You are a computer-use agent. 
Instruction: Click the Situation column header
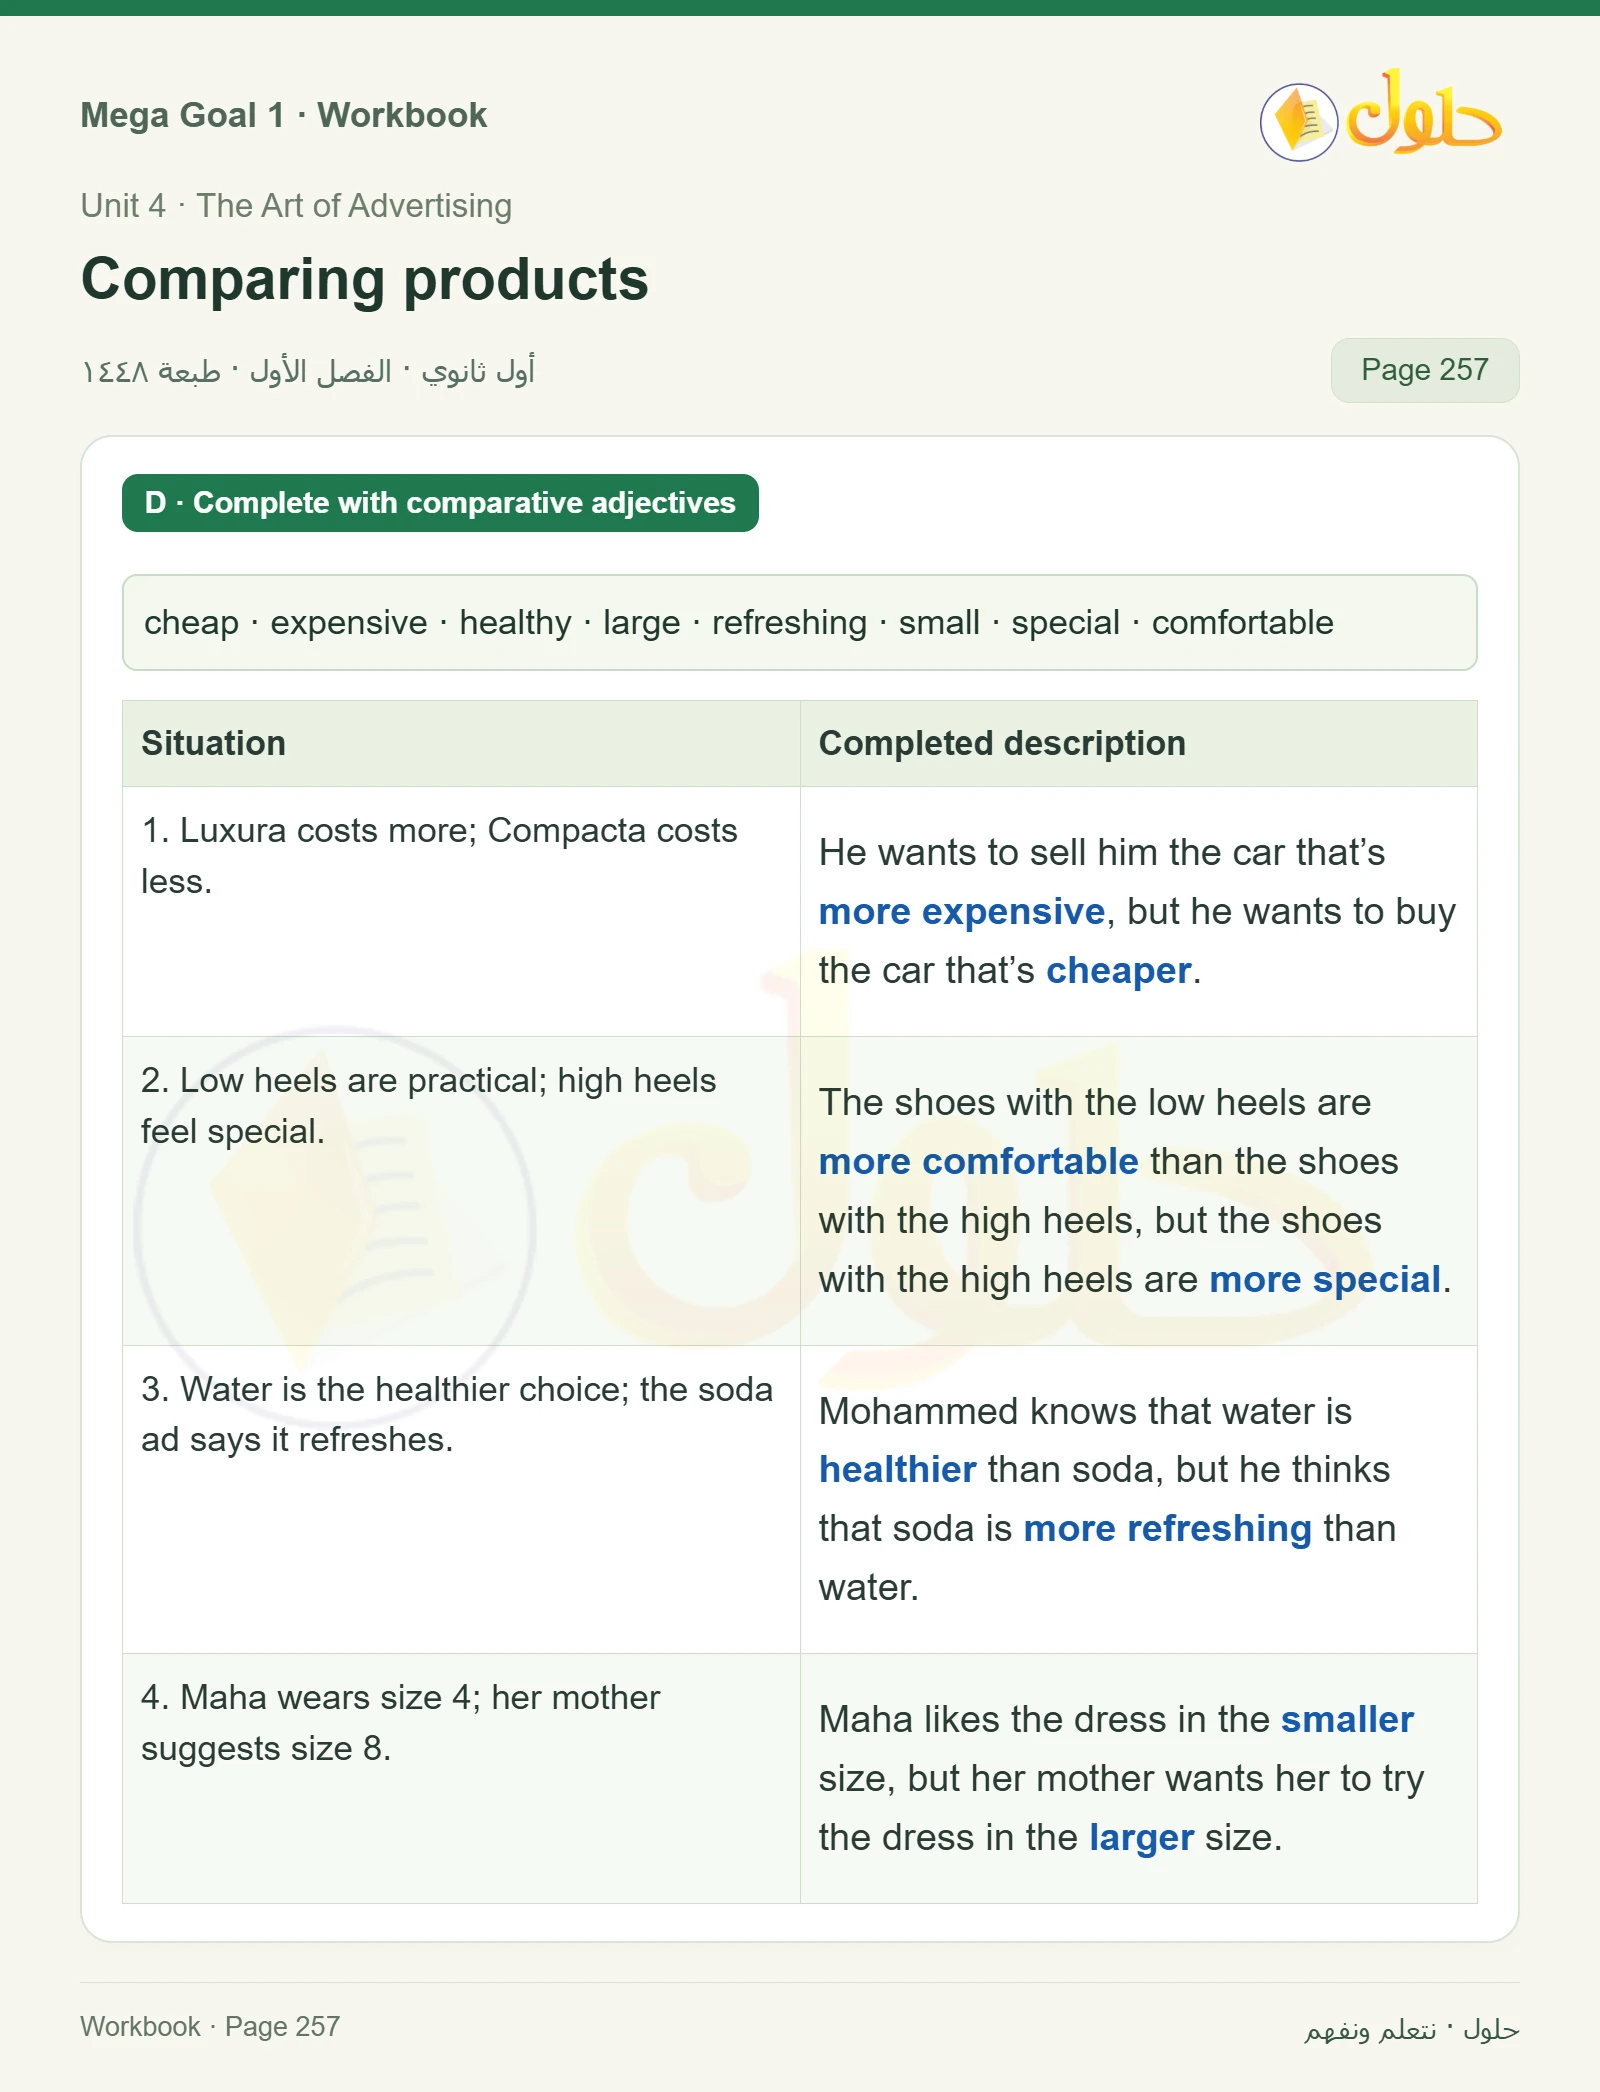coord(461,743)
